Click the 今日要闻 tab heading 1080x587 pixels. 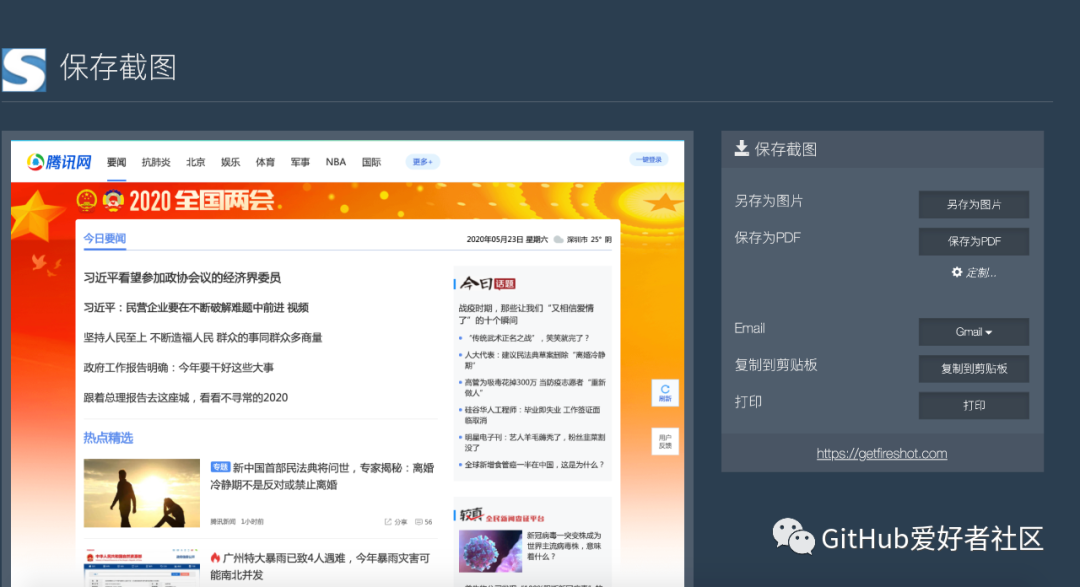coord(105,238)
